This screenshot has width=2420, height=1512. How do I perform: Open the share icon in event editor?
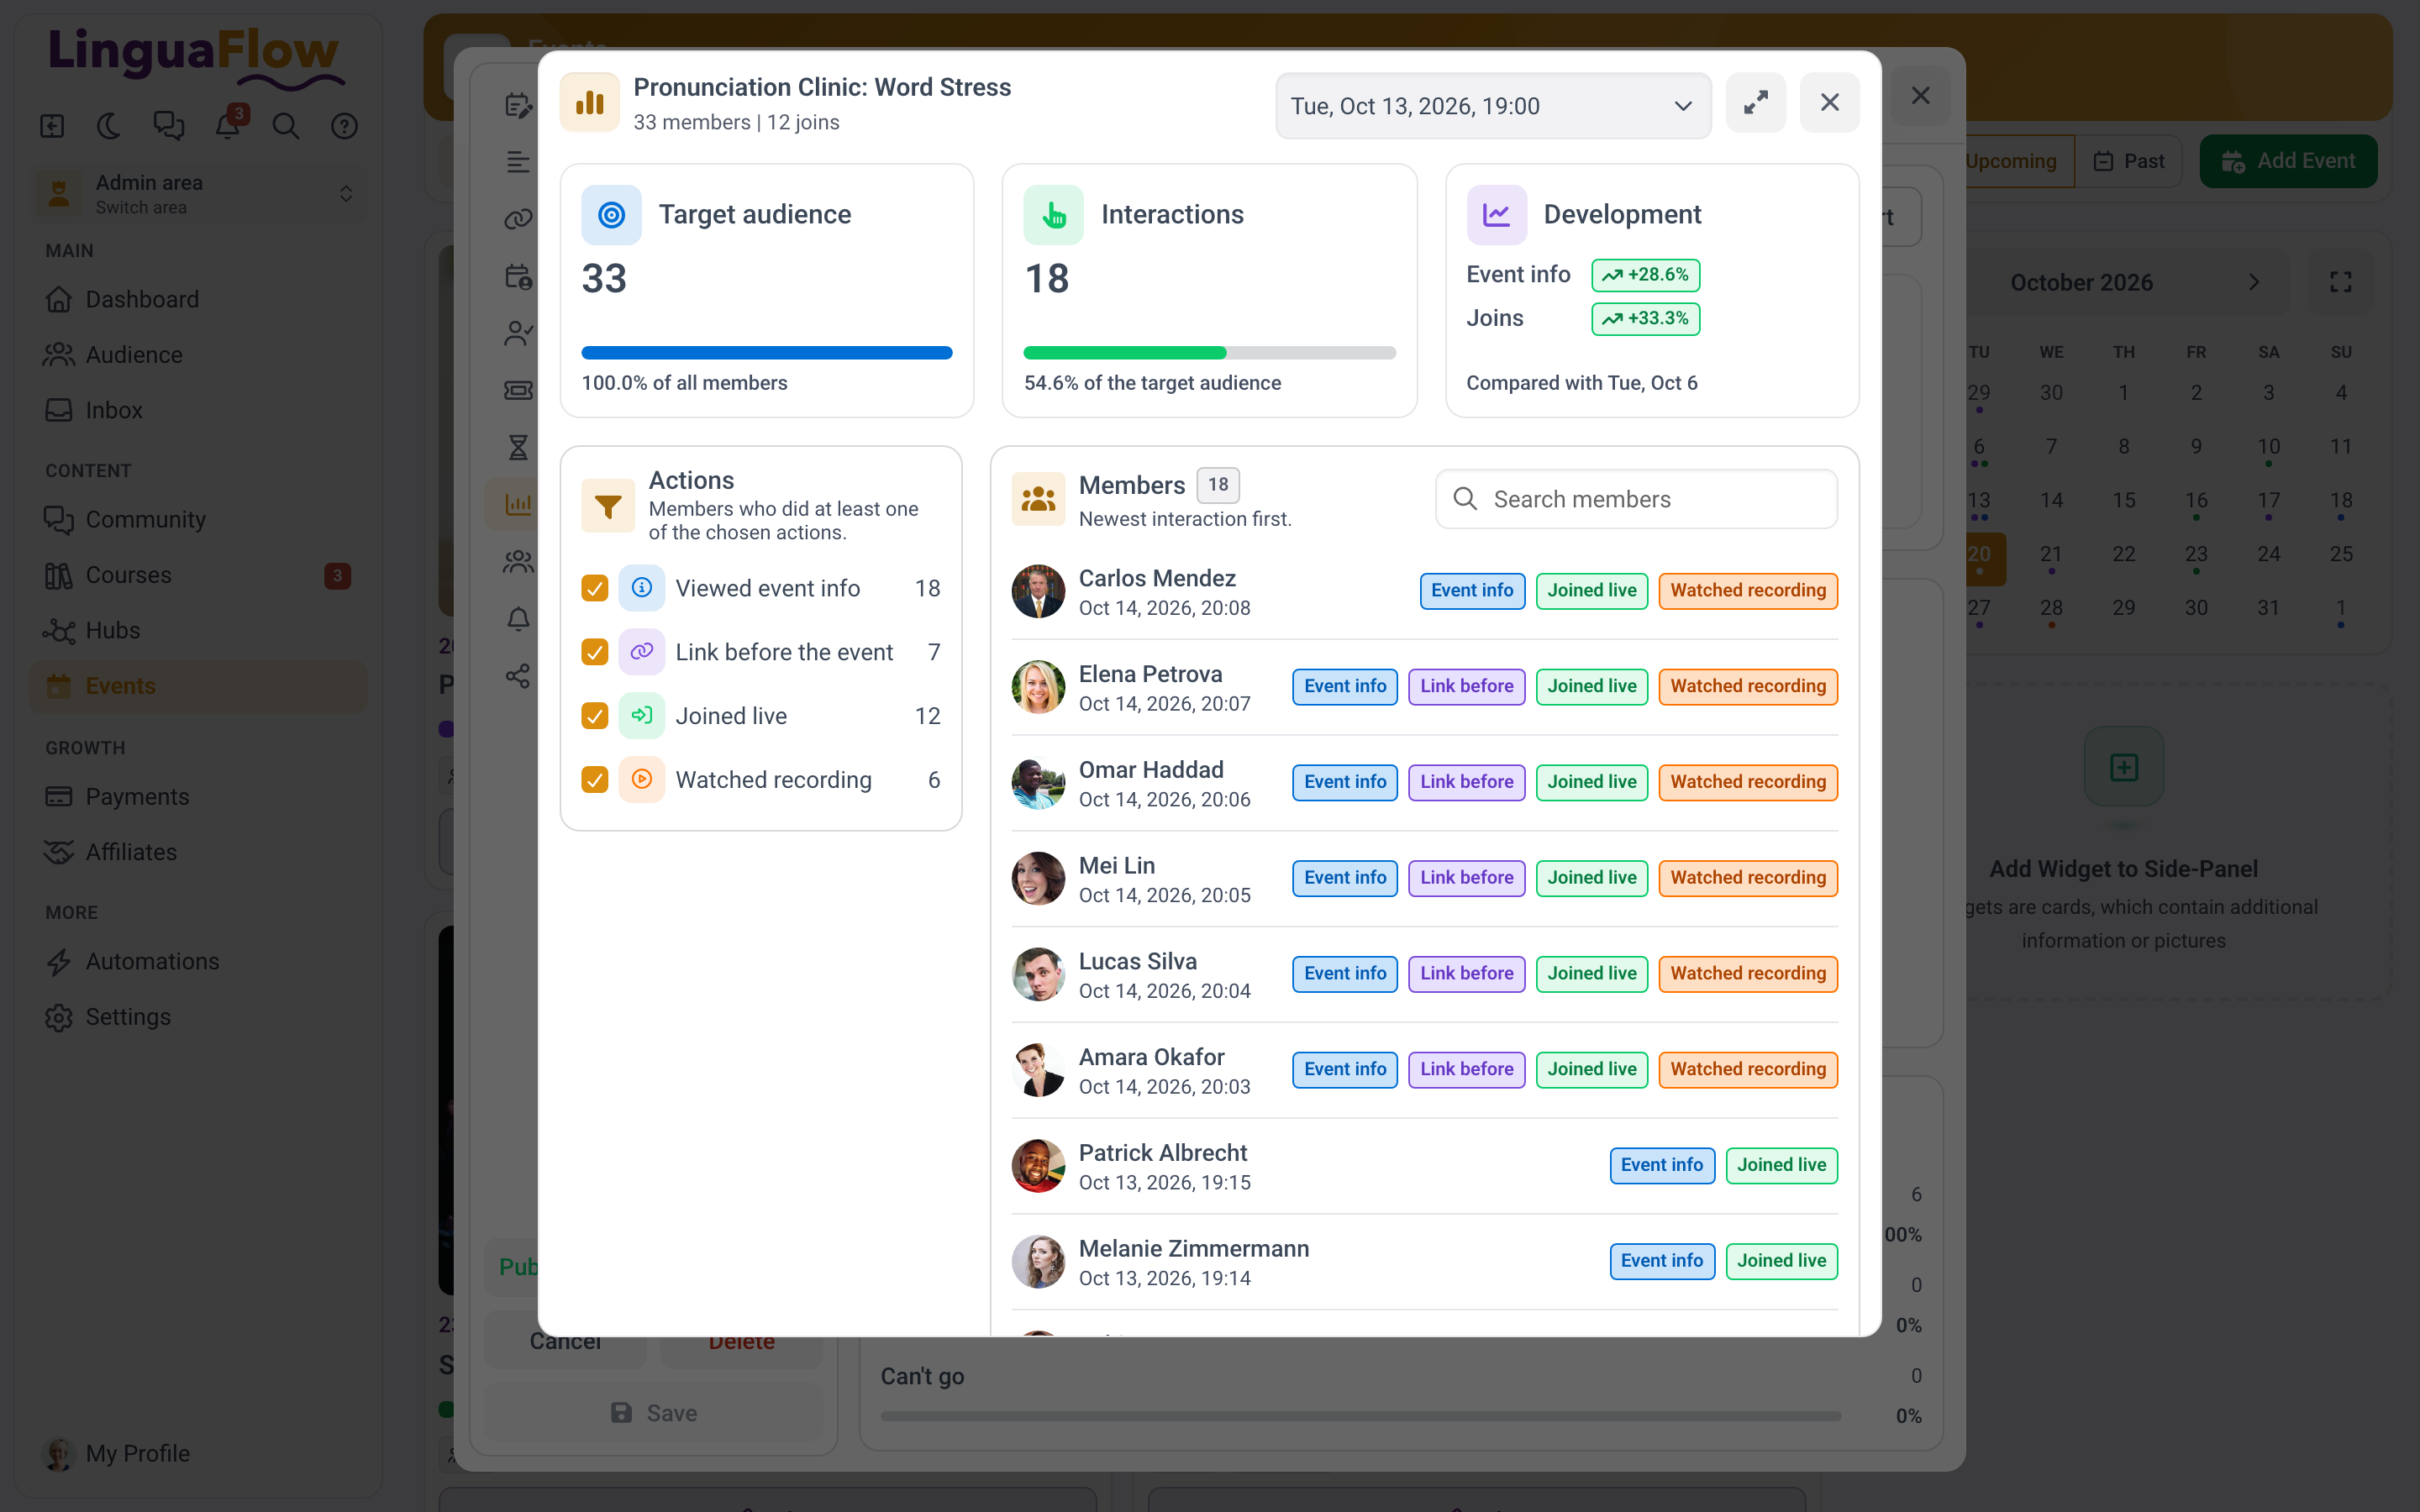(517, 676)
